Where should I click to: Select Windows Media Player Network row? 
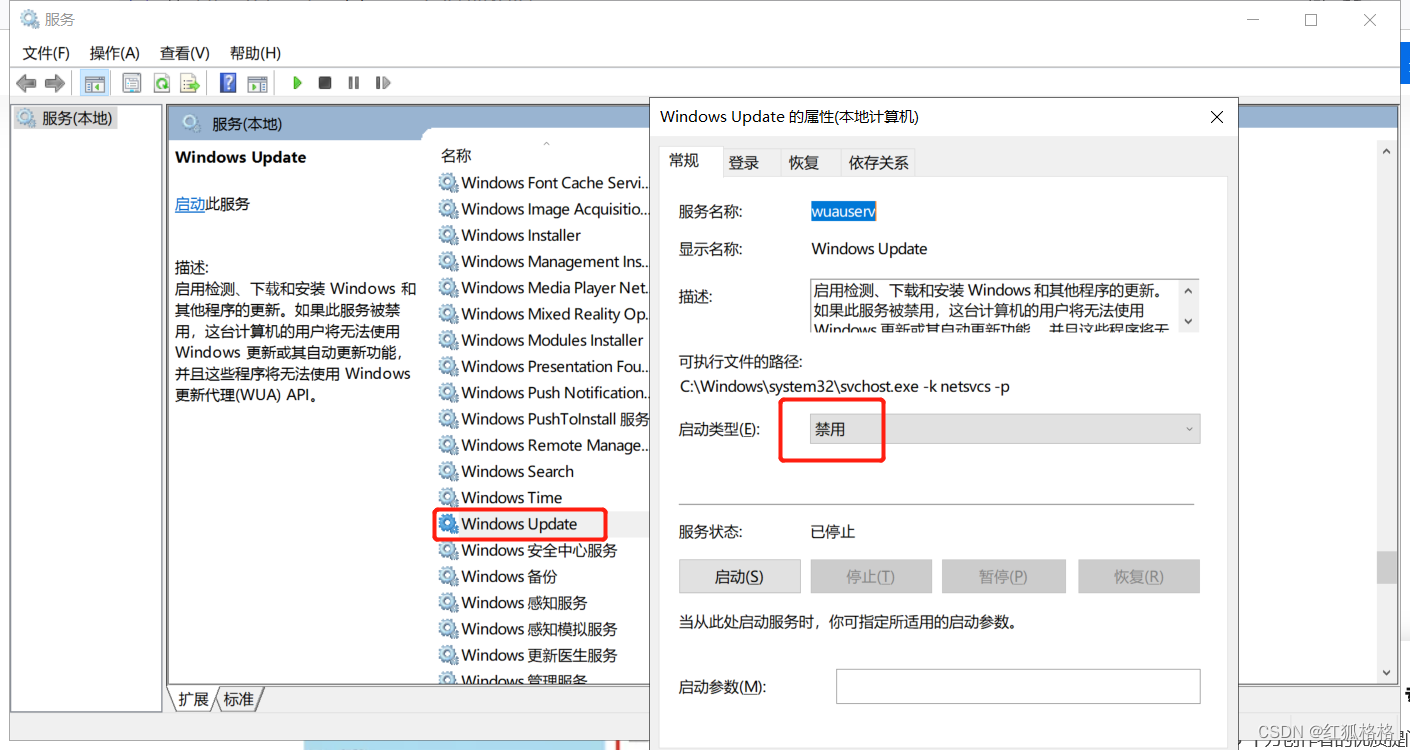tap(543, 287)
